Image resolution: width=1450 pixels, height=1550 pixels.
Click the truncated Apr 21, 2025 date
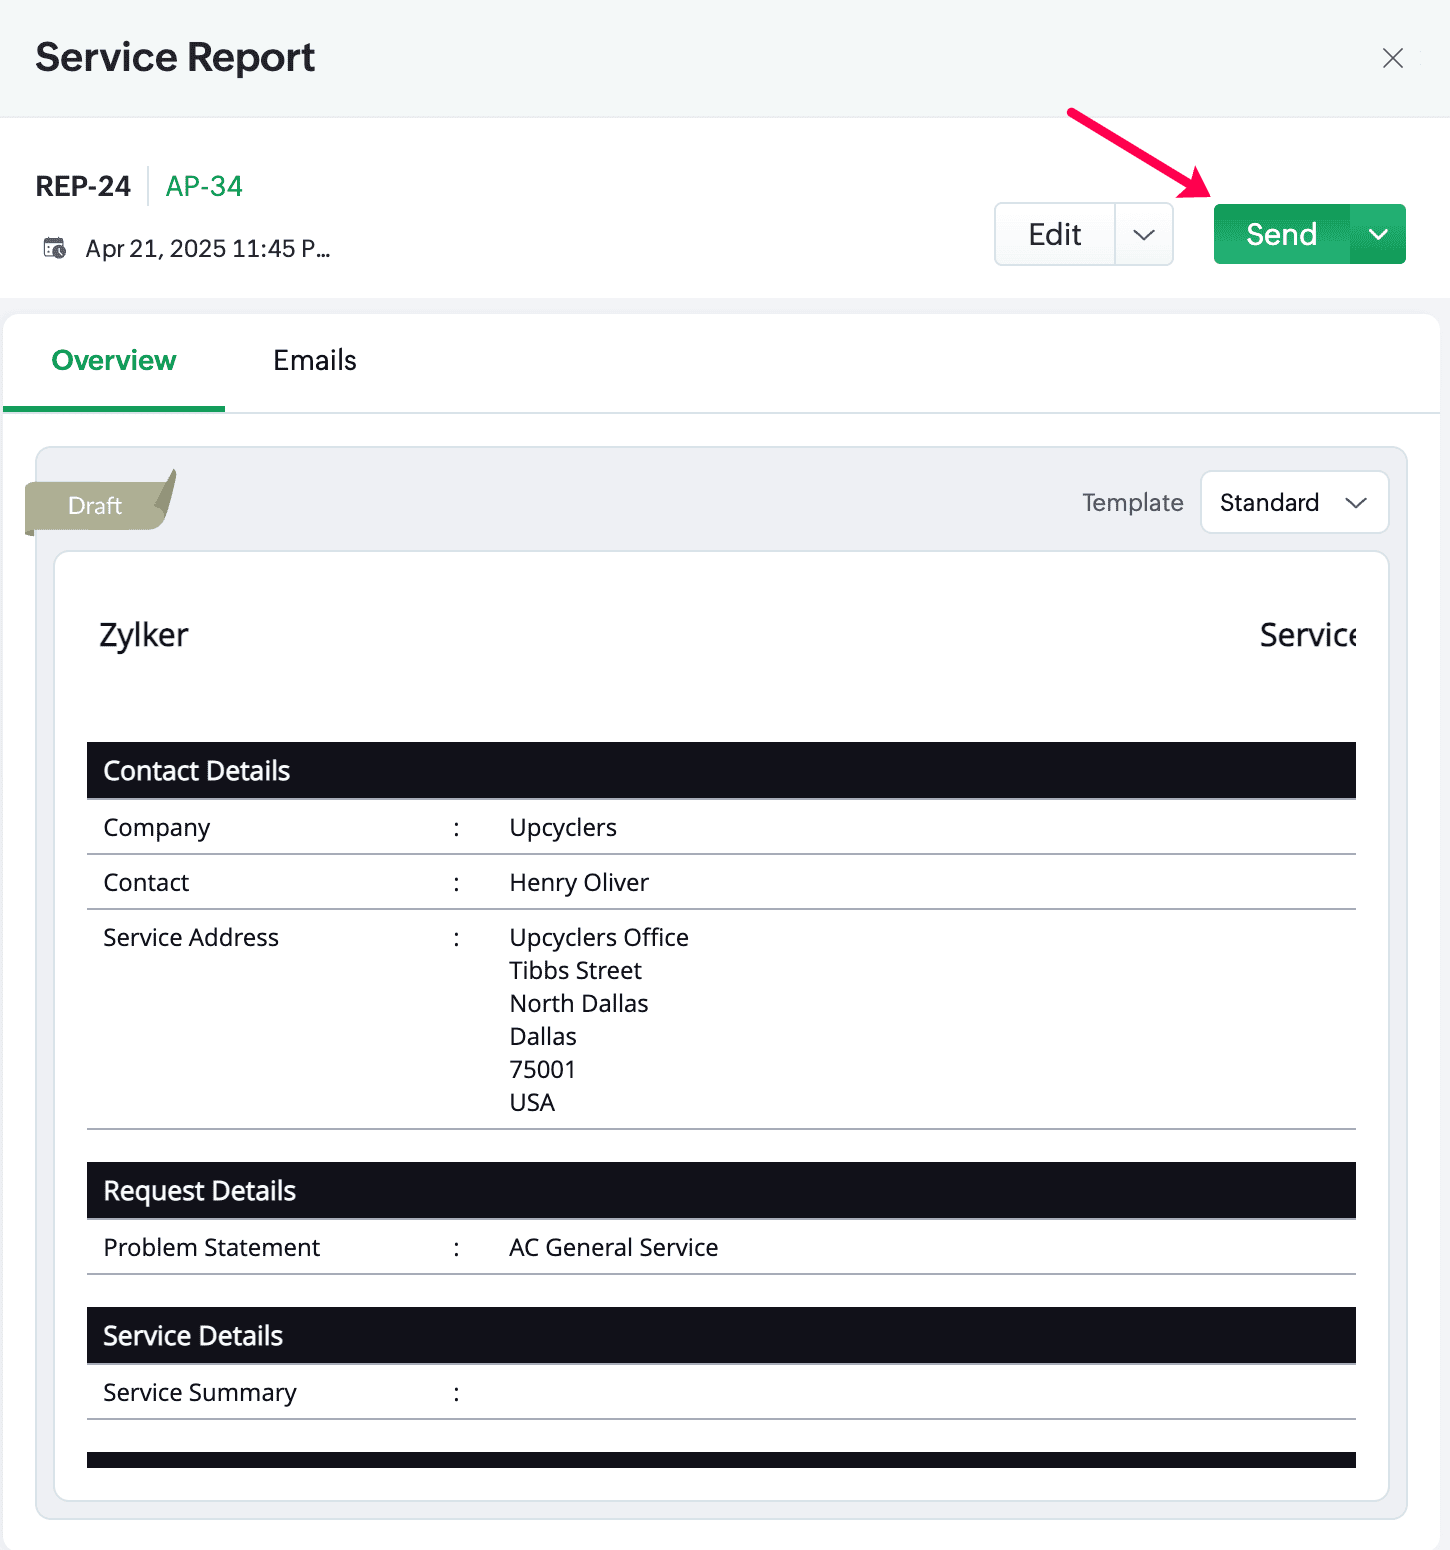tap(208, 248)
